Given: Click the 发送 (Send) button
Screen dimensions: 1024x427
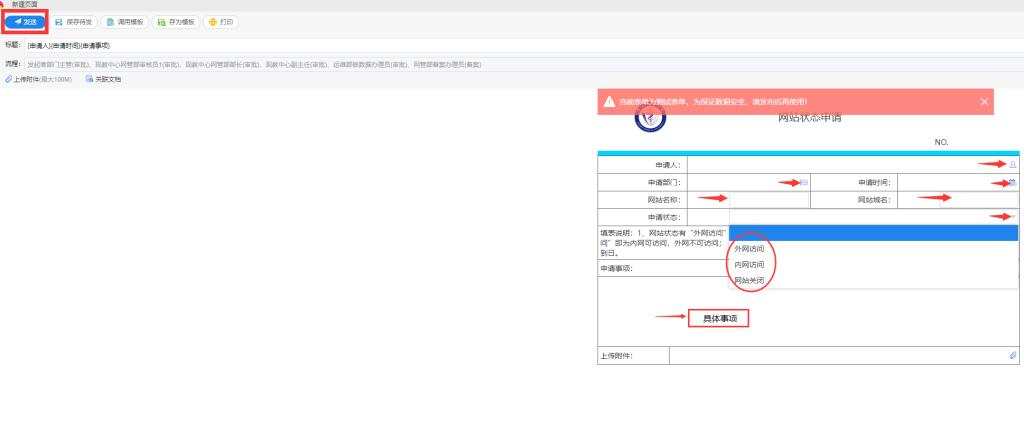Looking at the screenshot, I should click(x=25, y=21).
